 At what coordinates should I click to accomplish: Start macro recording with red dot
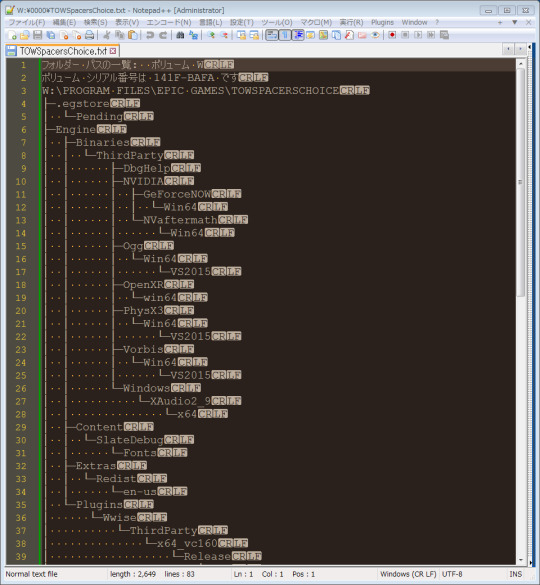click(392, 35)
